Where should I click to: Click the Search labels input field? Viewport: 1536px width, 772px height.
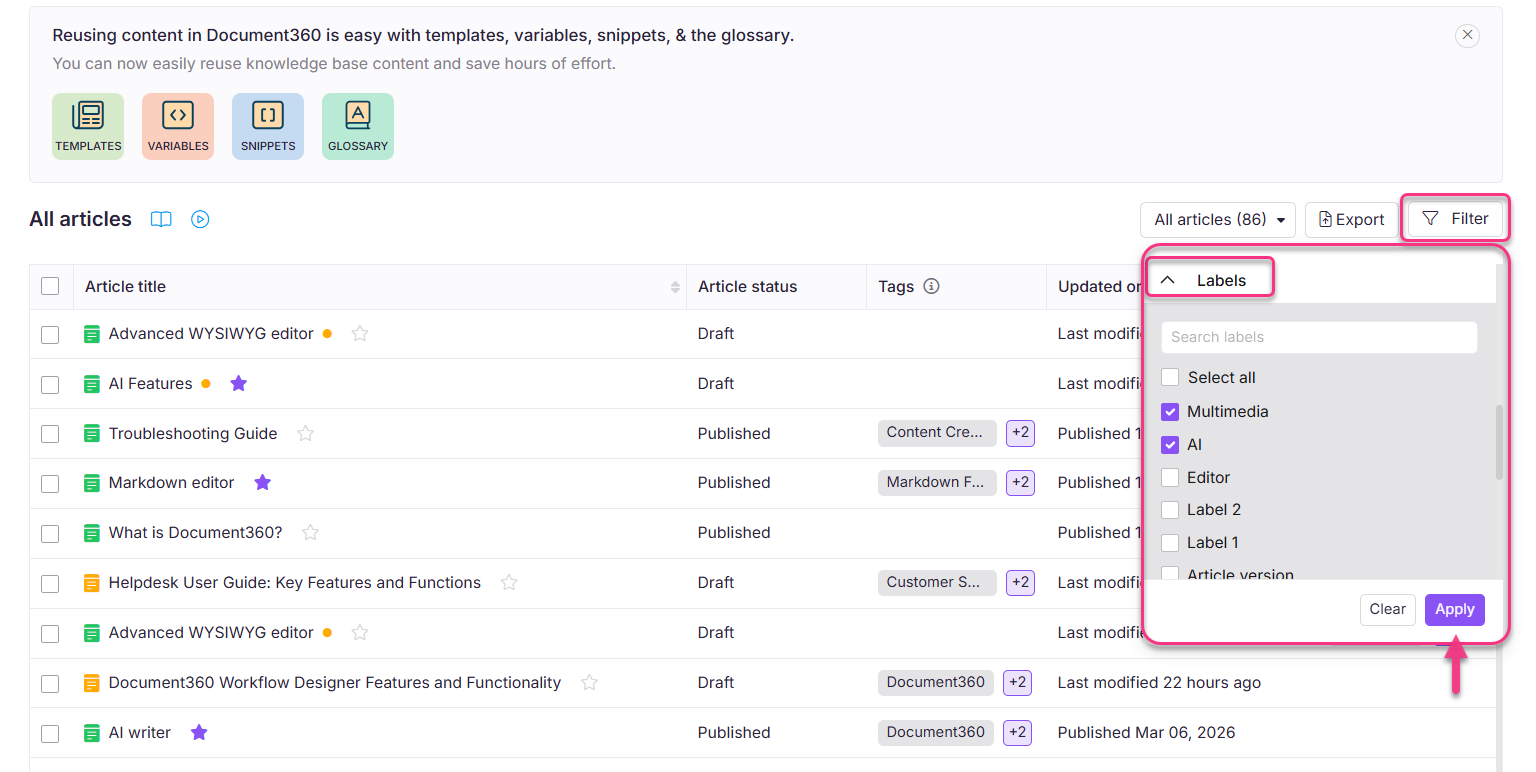[x=1318, y=337]
